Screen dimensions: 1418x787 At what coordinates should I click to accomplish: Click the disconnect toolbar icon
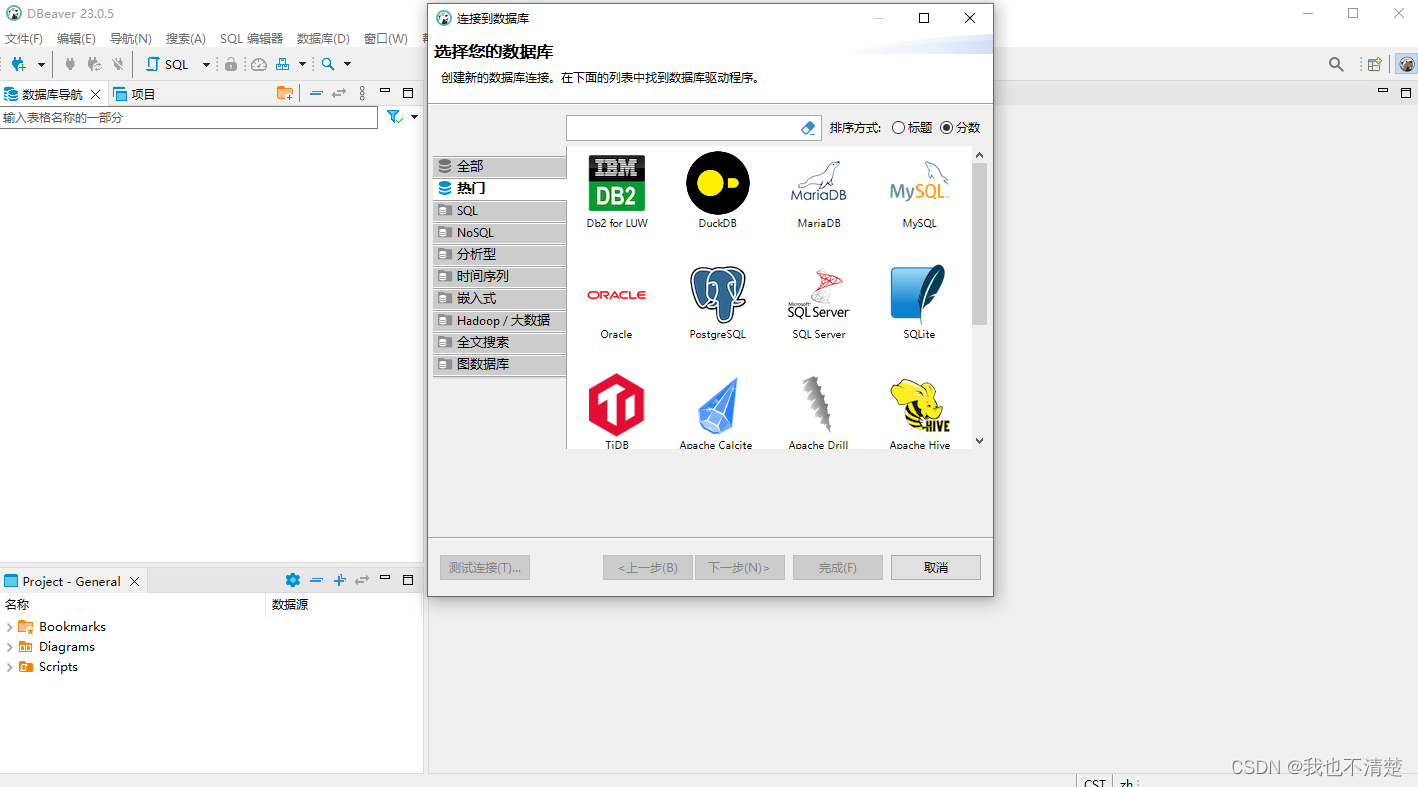(118, 64)
